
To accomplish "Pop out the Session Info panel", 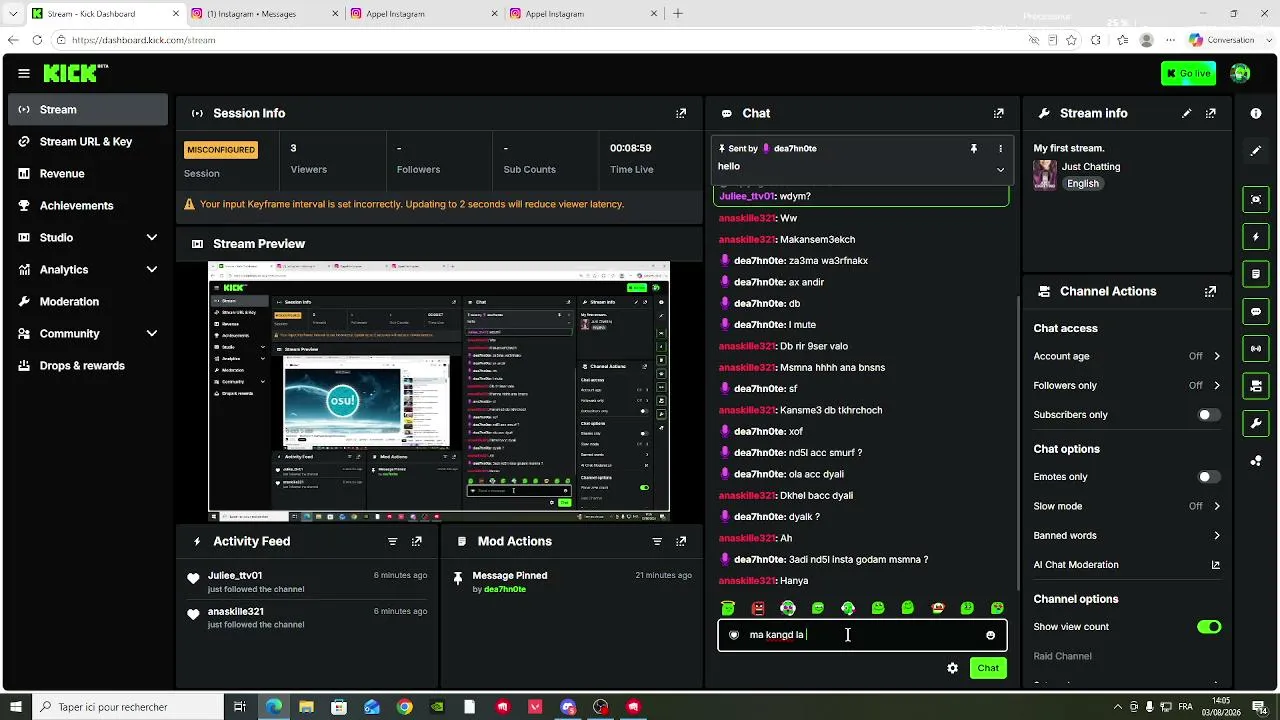I will point(681,114).
